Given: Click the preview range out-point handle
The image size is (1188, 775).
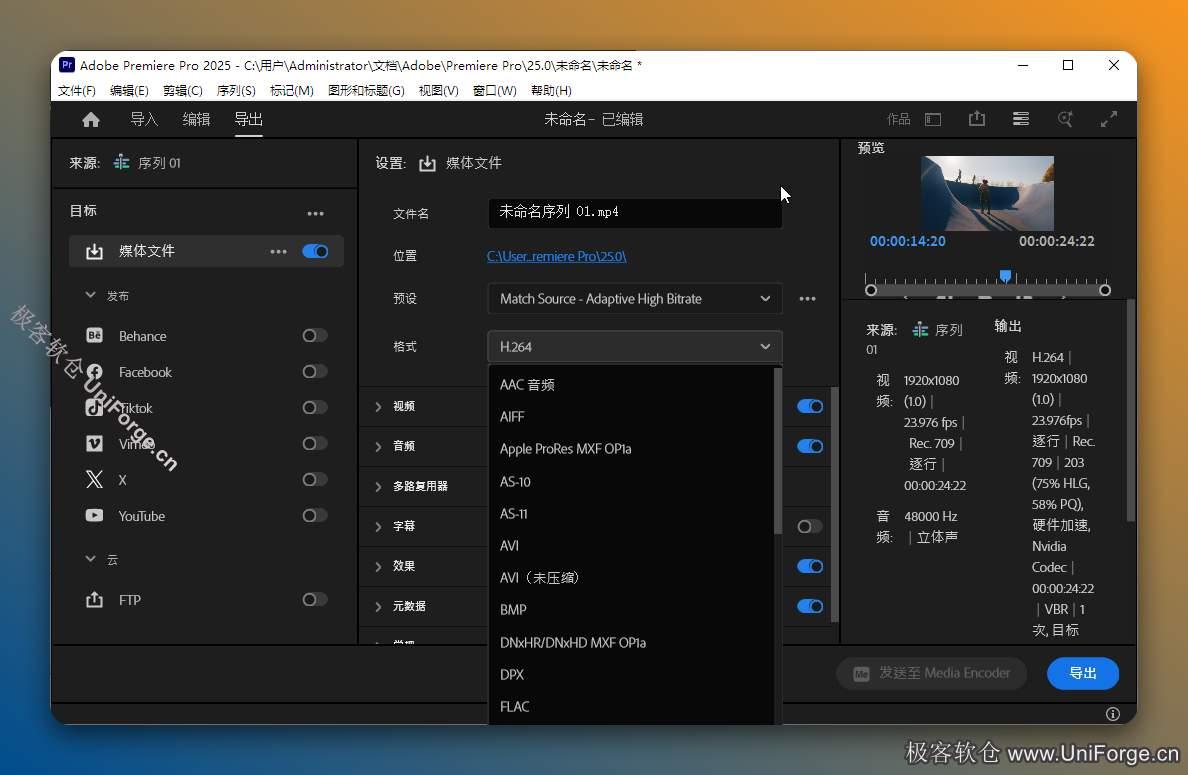Looking at the screenshot, I should [x=1105, y=290].
